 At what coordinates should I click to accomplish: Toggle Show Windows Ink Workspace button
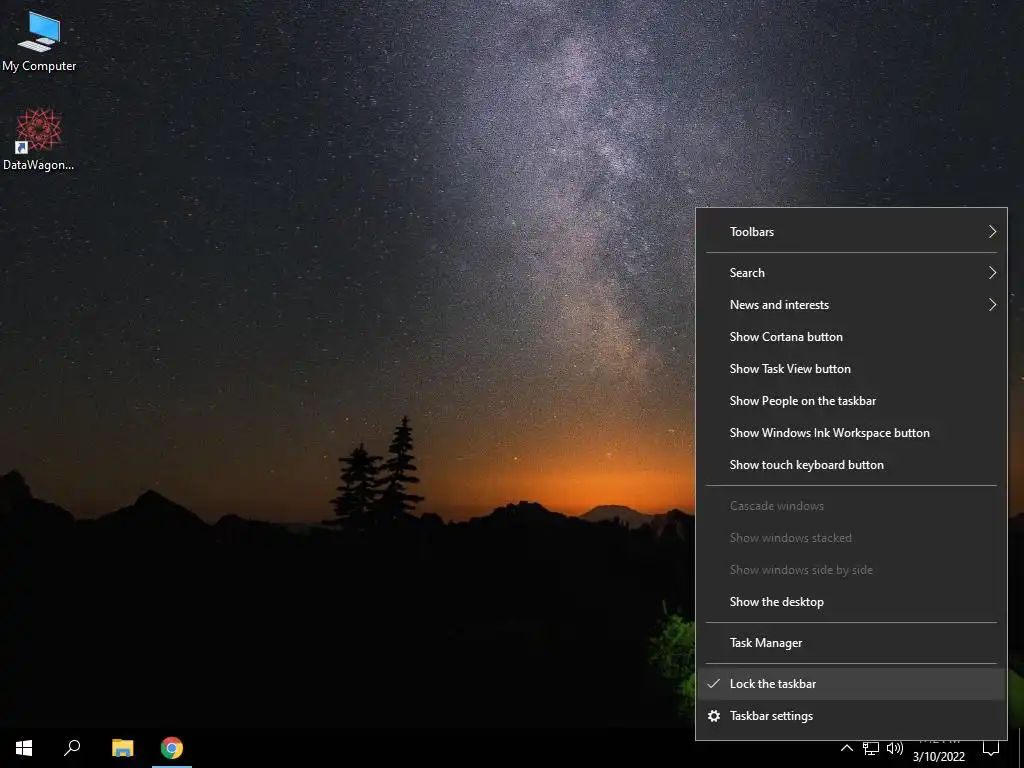pos(852,433)
